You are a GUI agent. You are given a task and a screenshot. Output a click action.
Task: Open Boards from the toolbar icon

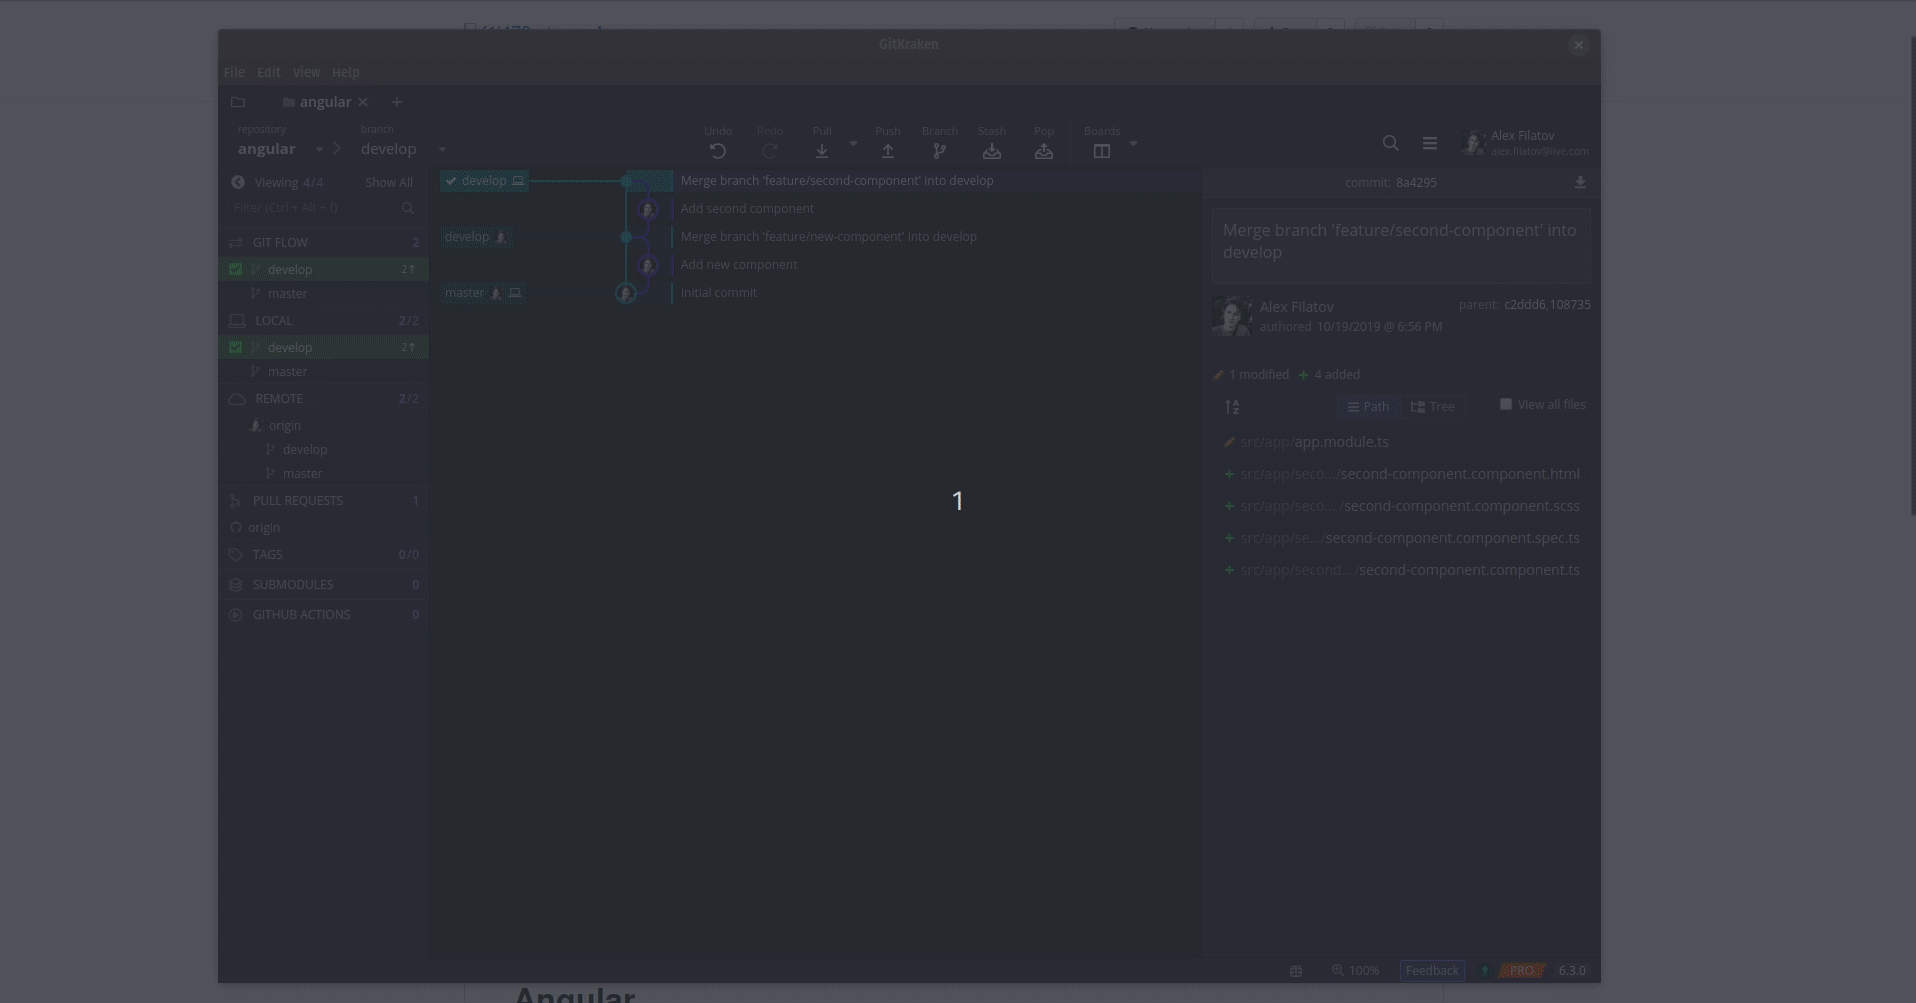pos(1102,151)
